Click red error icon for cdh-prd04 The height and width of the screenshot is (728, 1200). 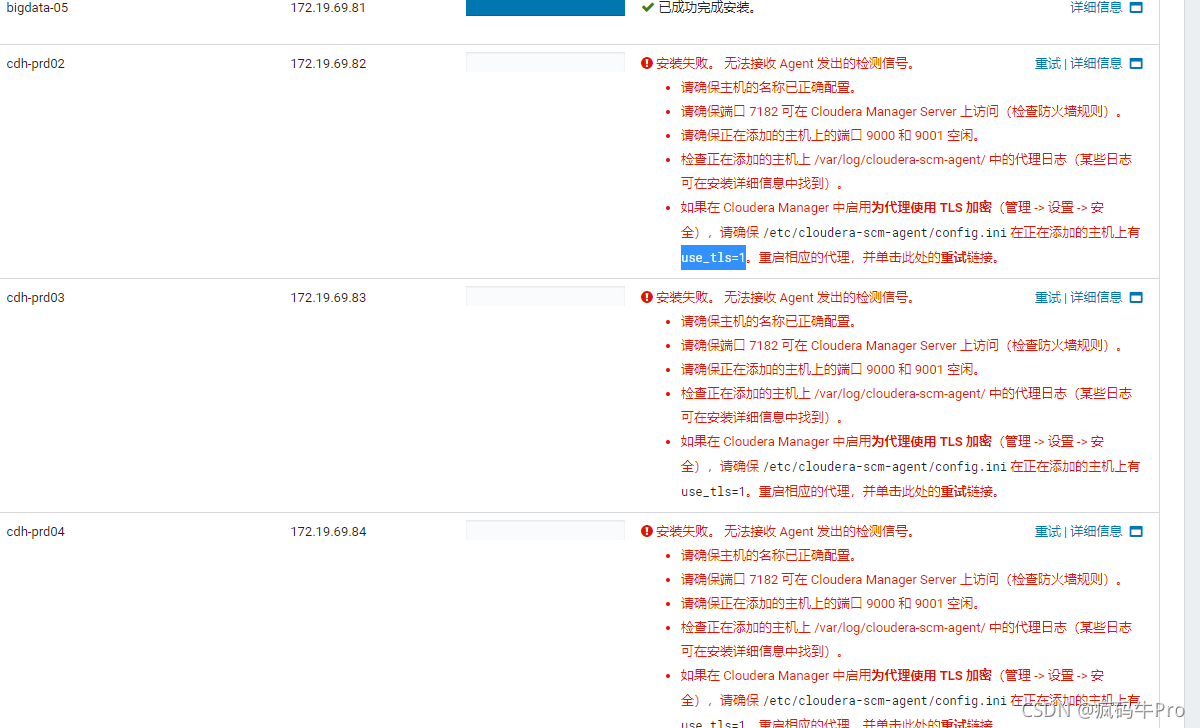(647, 531)
